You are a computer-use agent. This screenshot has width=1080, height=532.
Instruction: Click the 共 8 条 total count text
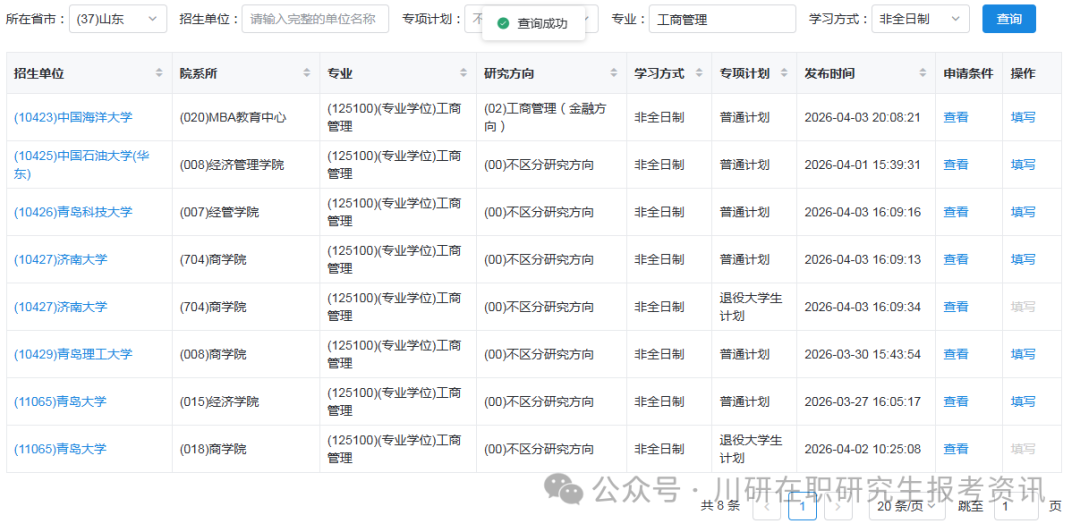[x=720, y=506]
